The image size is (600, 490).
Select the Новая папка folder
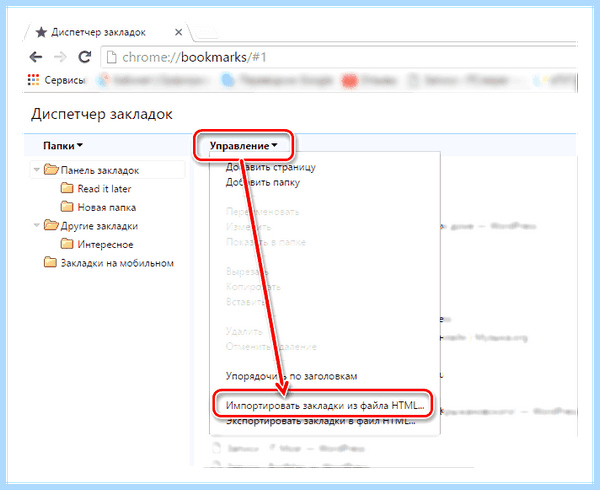click(x=98, y=207)
